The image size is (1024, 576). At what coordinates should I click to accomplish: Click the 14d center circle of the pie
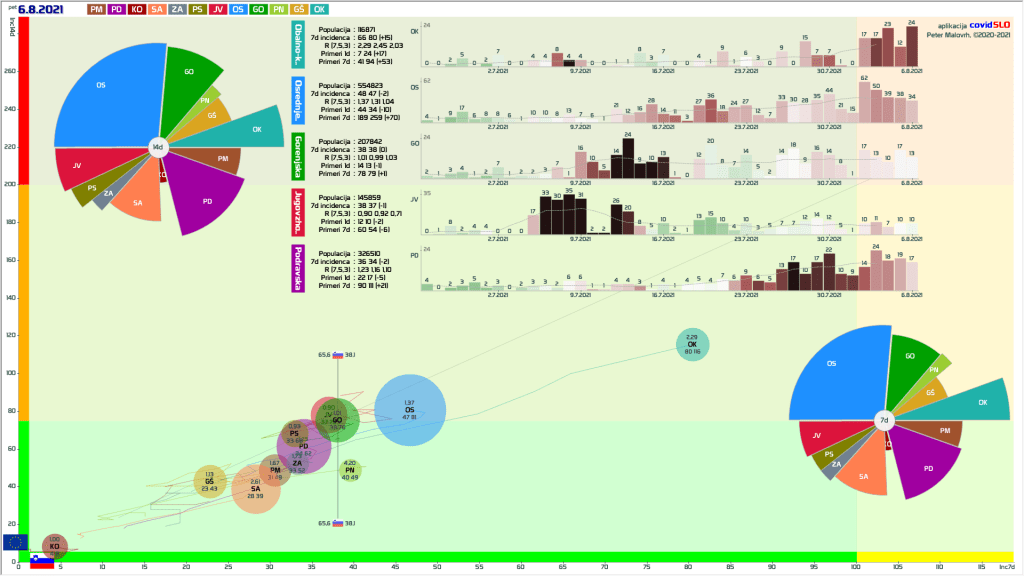tap(157, 148)
